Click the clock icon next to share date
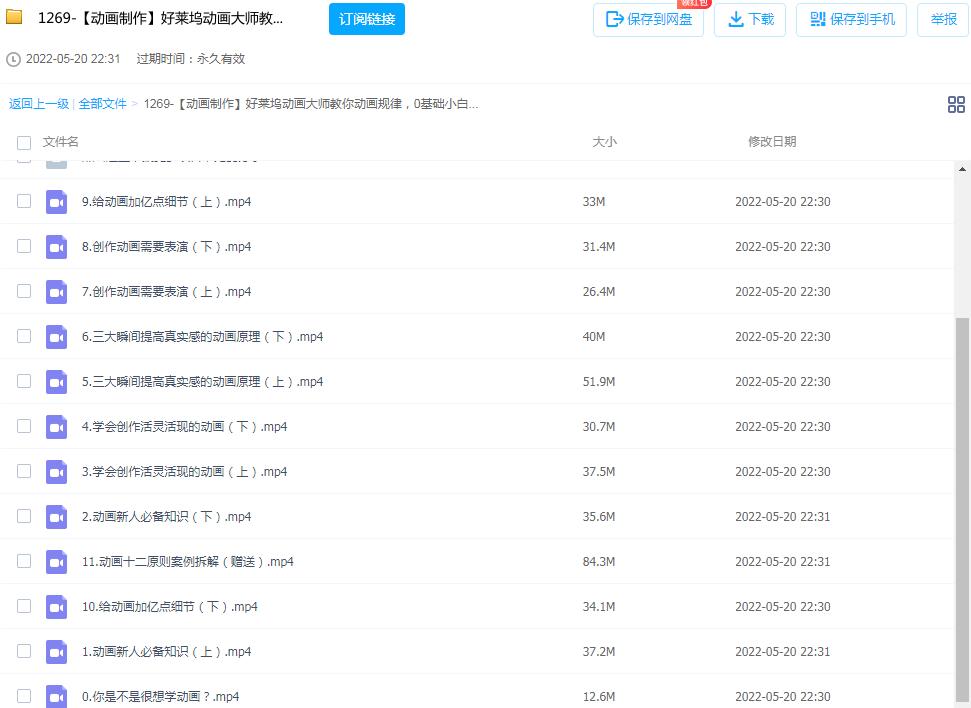This screenshot has height=708, width=971. [x=13, y=59]
